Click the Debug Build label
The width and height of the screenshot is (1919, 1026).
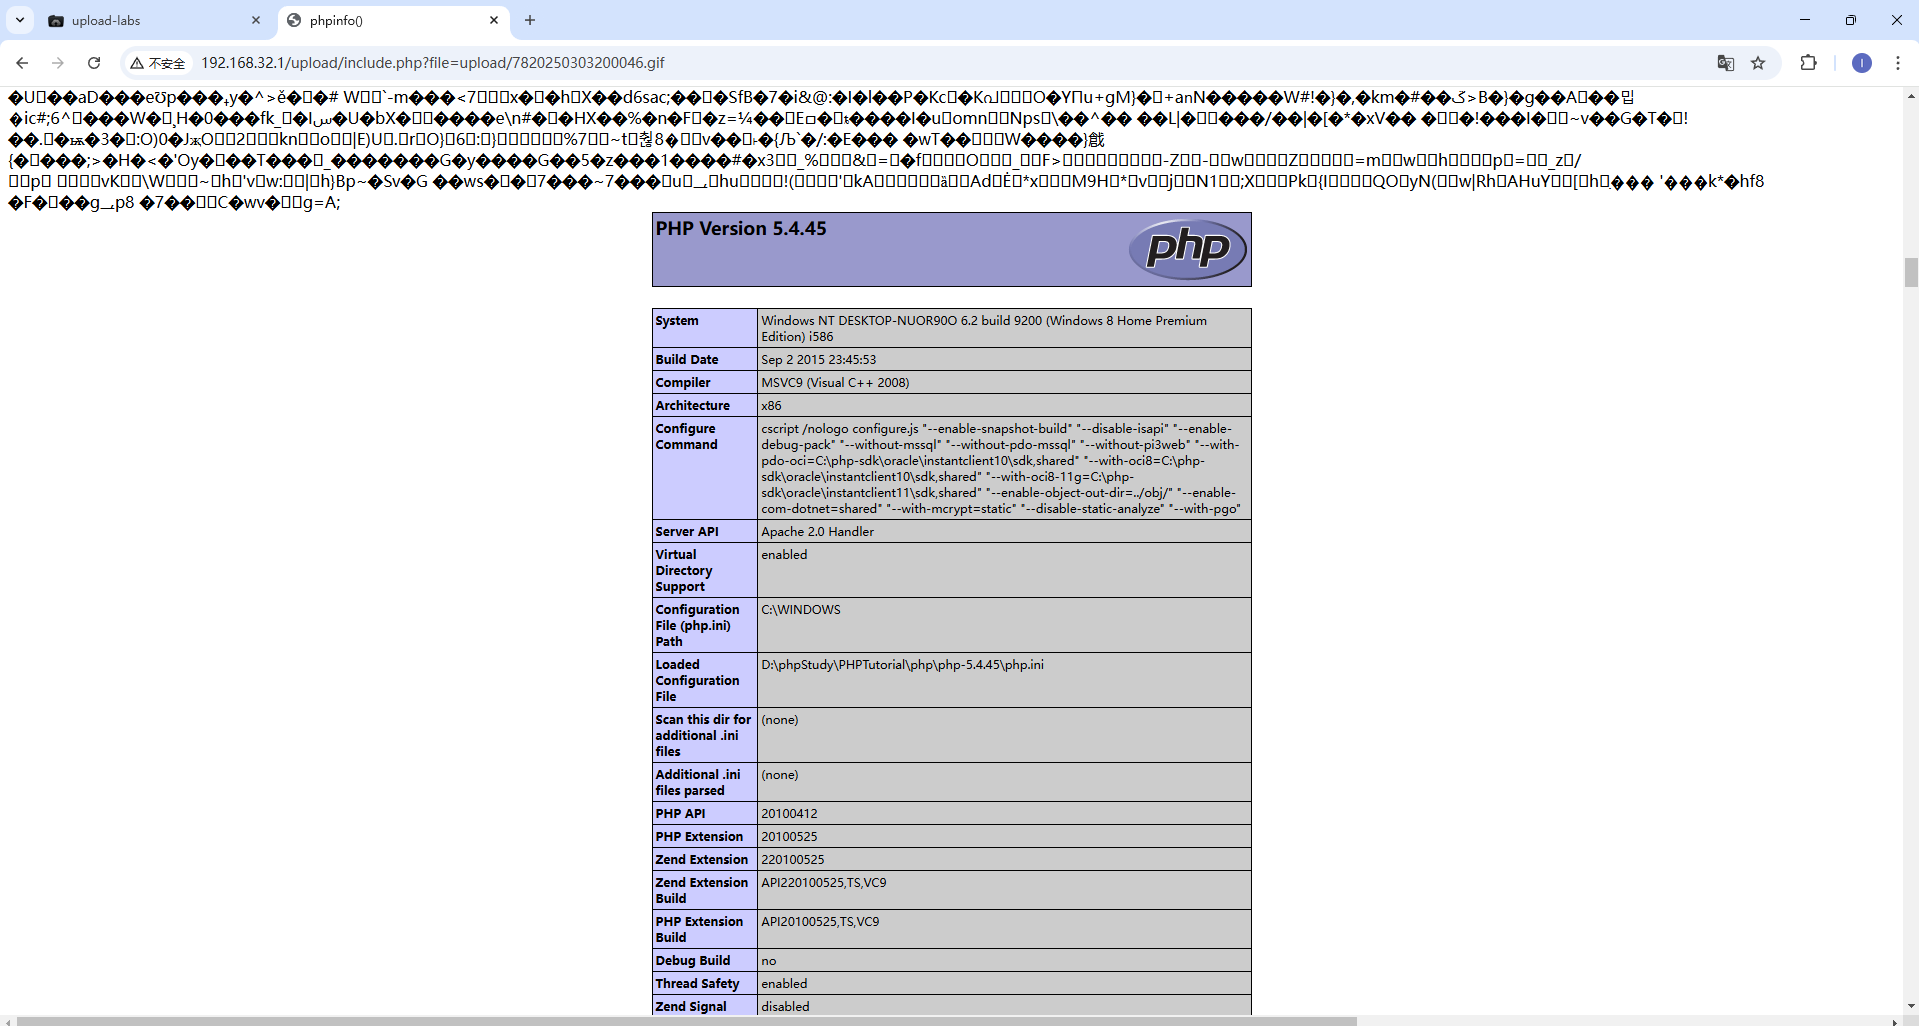coord(693,961)
